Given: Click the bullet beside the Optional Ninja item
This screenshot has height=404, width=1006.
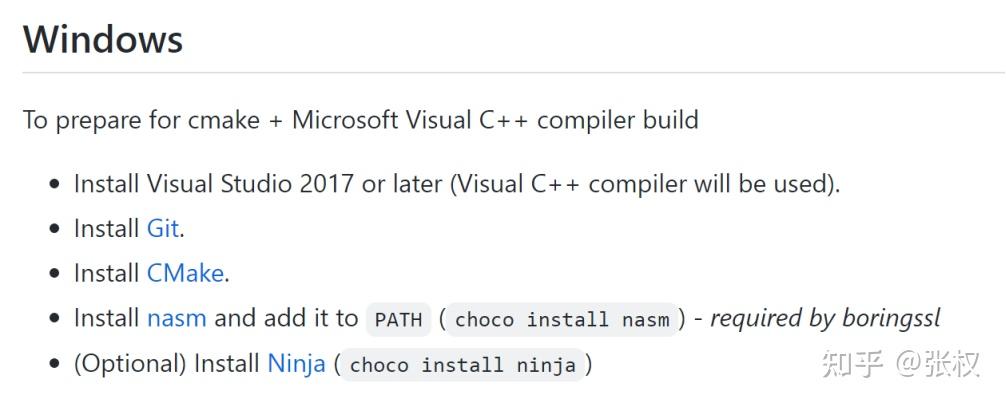Looking at the screenshot, I should 54,365.
